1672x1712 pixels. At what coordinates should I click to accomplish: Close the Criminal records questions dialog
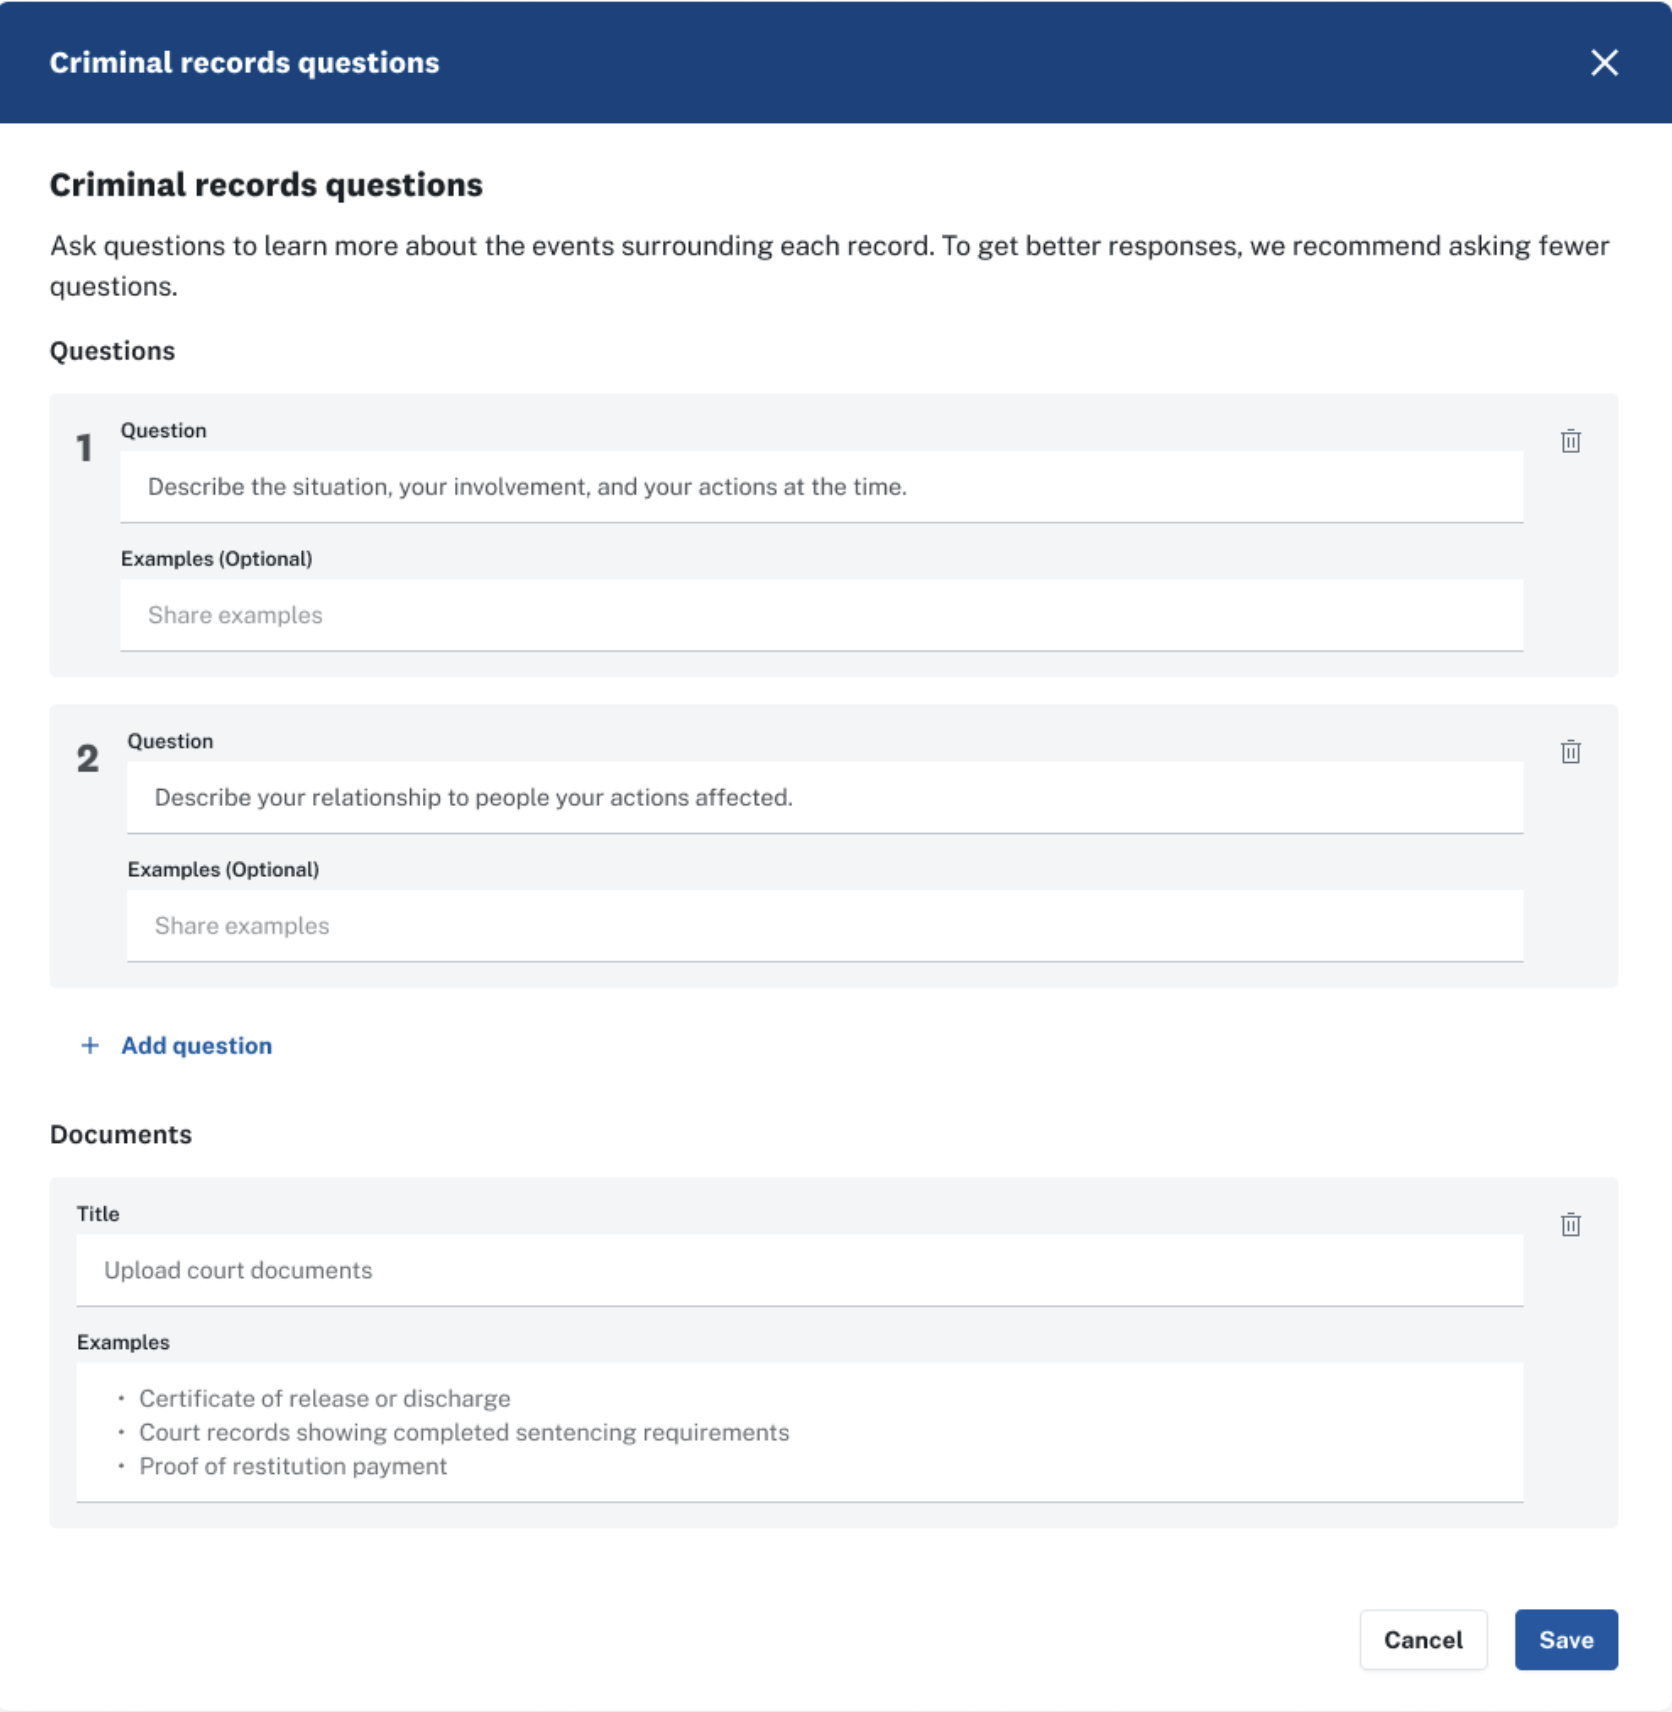1604,62
